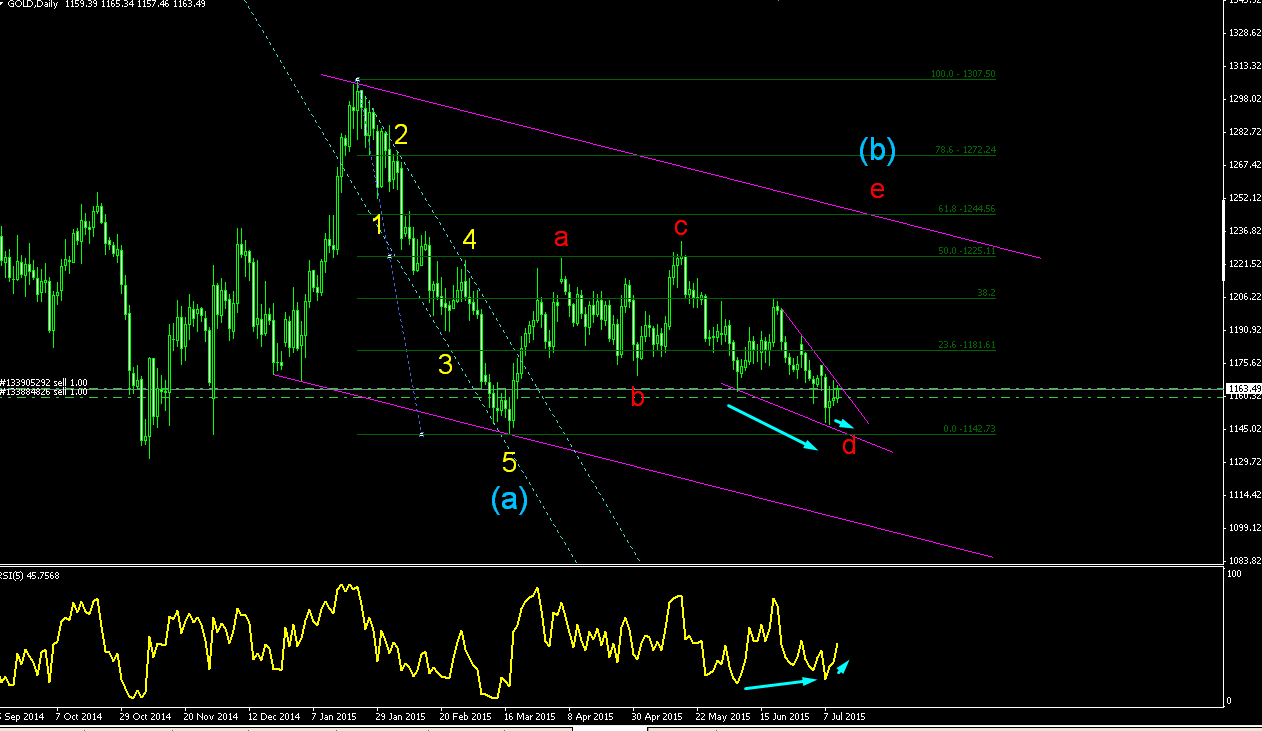Click 1236.82 on the price axis
The width and height of the screenshot is (1262, 731).
[1243, 230]
